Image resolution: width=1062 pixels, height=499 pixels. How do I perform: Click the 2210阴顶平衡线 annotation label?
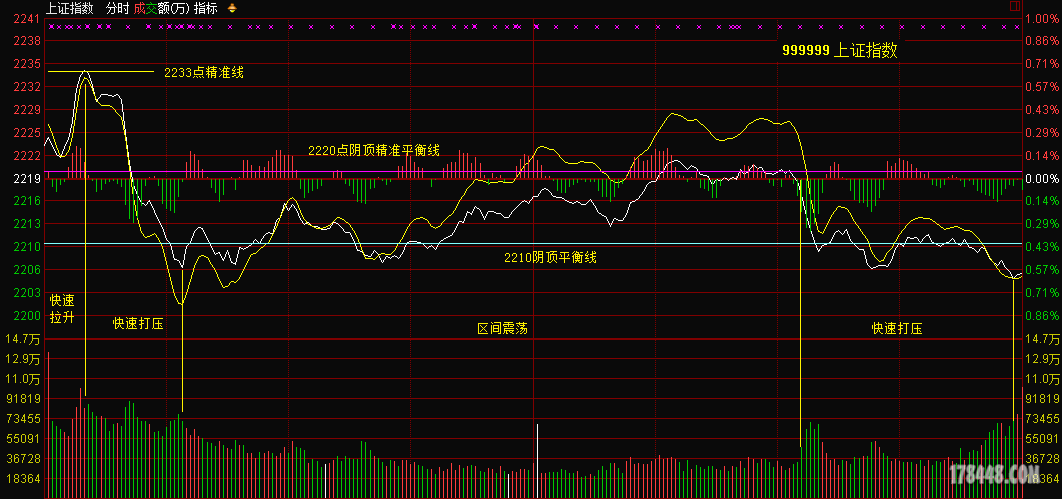click(550, 257)
